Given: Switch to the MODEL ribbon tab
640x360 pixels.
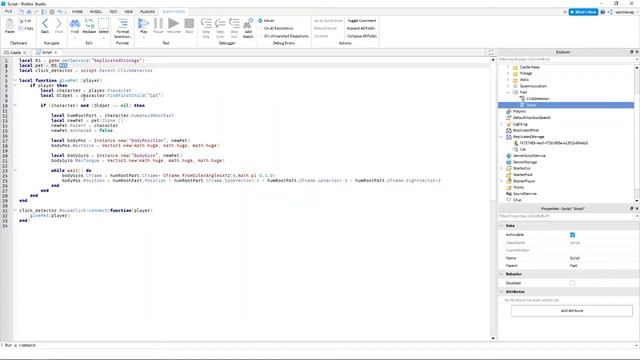Looking at the screenshot, I should (x=96, y=12).
